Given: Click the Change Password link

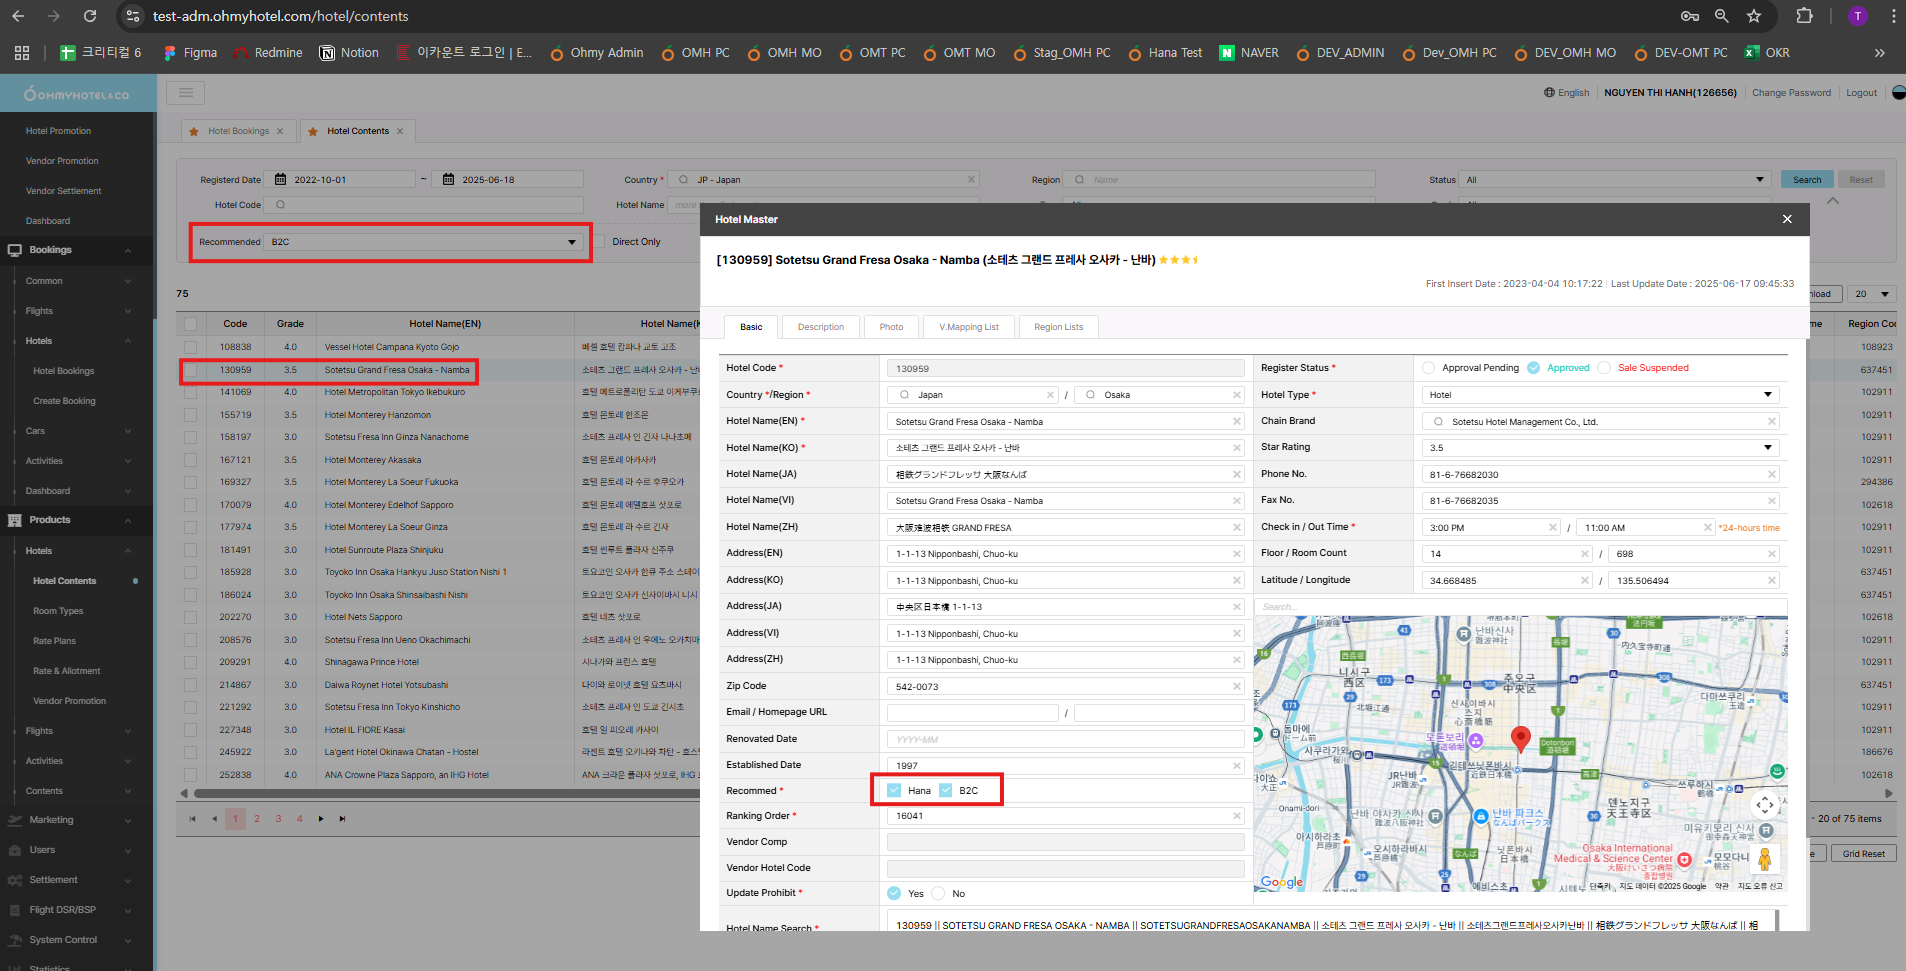Looking at the screenshot, I should [x=1791, y=93].
